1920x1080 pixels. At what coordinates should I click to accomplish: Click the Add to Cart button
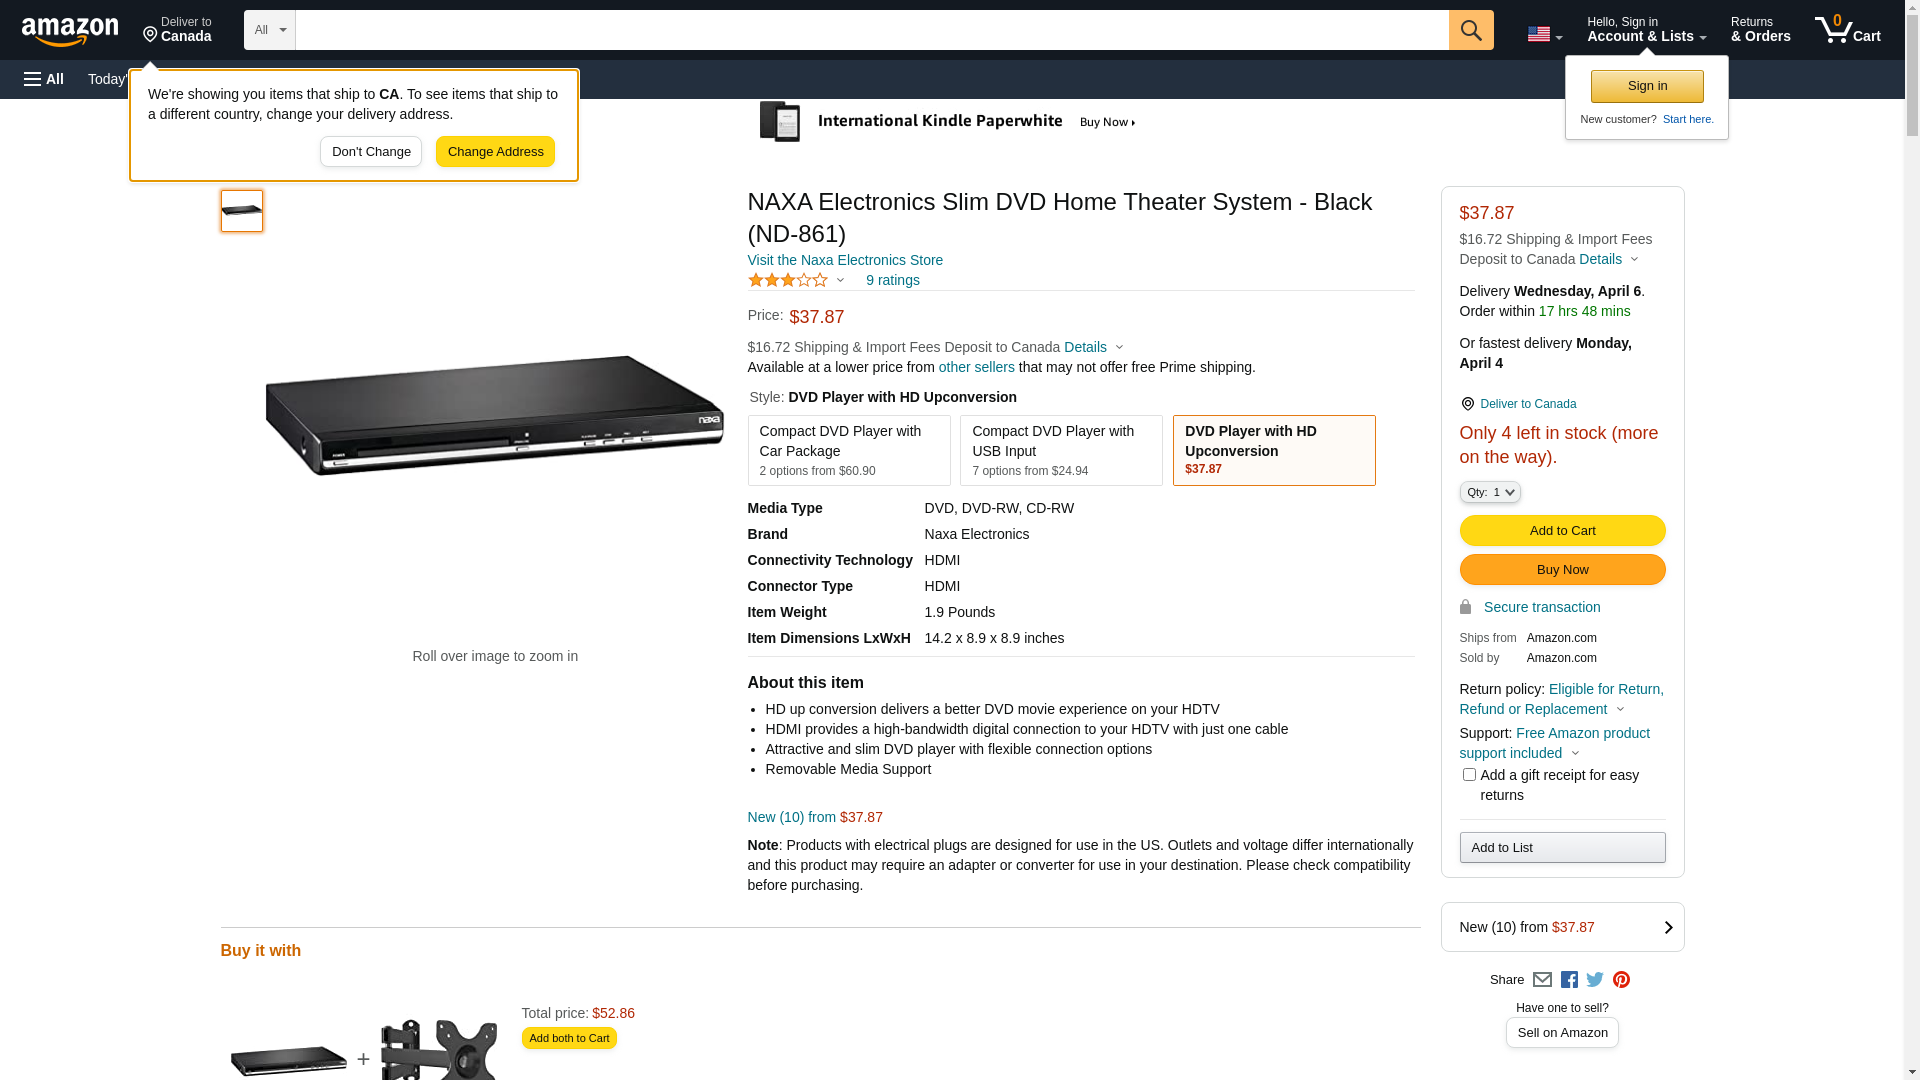[x=1561, y=531]
